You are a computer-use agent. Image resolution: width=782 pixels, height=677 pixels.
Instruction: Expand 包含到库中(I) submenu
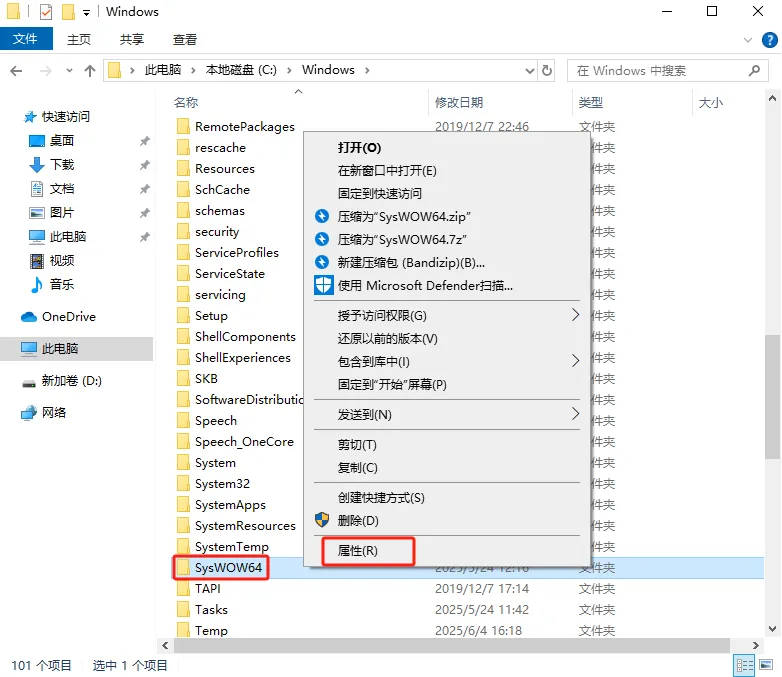pyautogui.click(x=446, y=361)
